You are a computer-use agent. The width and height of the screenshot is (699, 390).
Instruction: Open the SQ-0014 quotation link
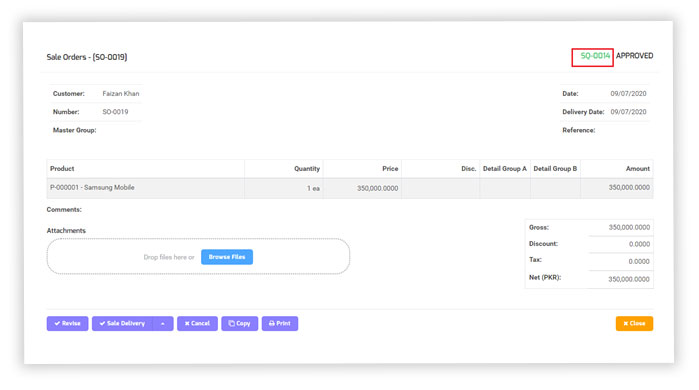click(x=595, y=56)
